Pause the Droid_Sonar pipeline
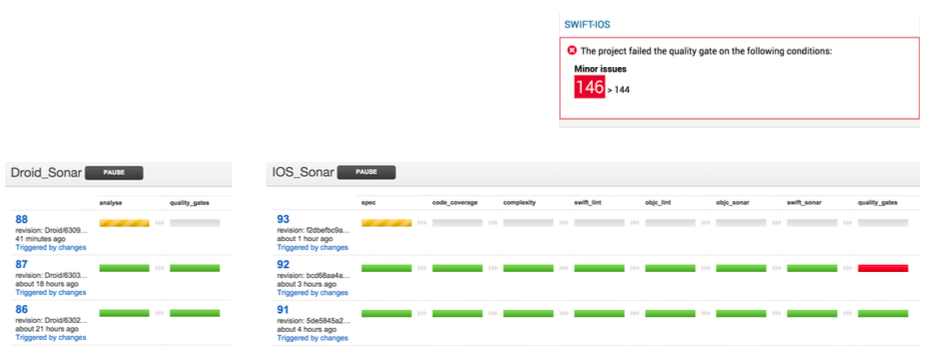Screen dimensions: 945x360 point(114,173)
